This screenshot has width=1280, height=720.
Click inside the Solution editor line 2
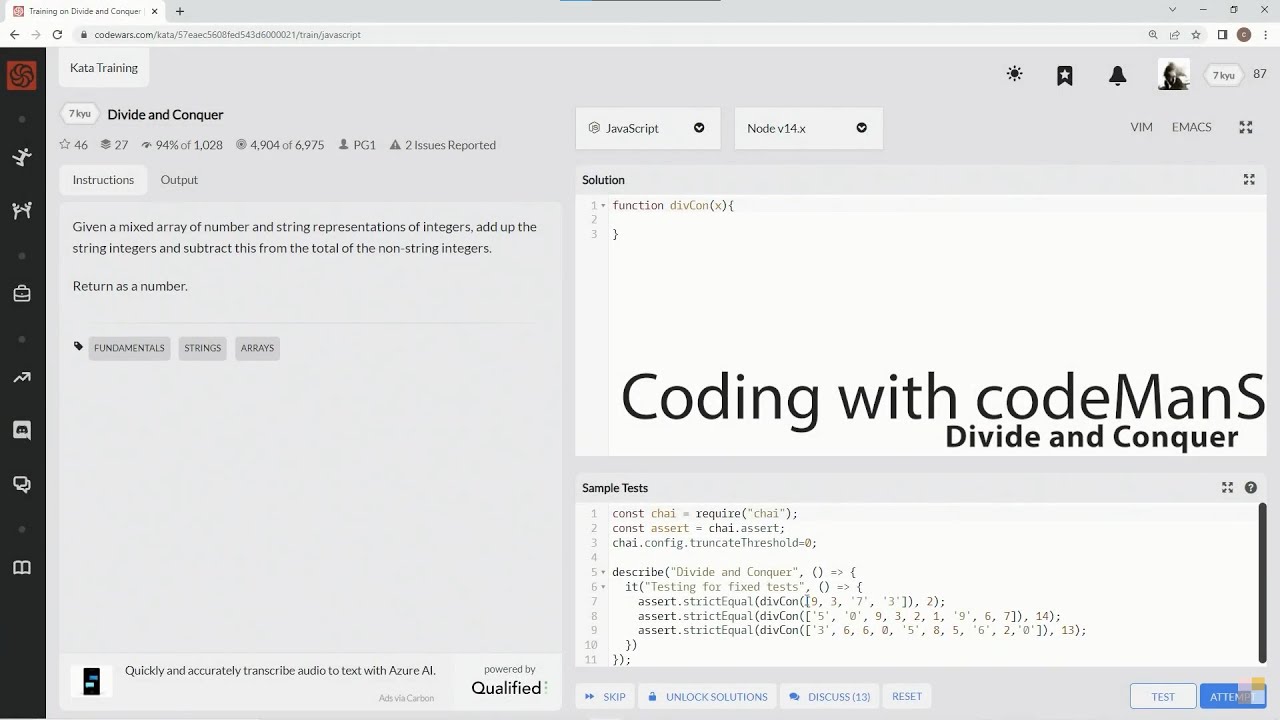[936, 219]
